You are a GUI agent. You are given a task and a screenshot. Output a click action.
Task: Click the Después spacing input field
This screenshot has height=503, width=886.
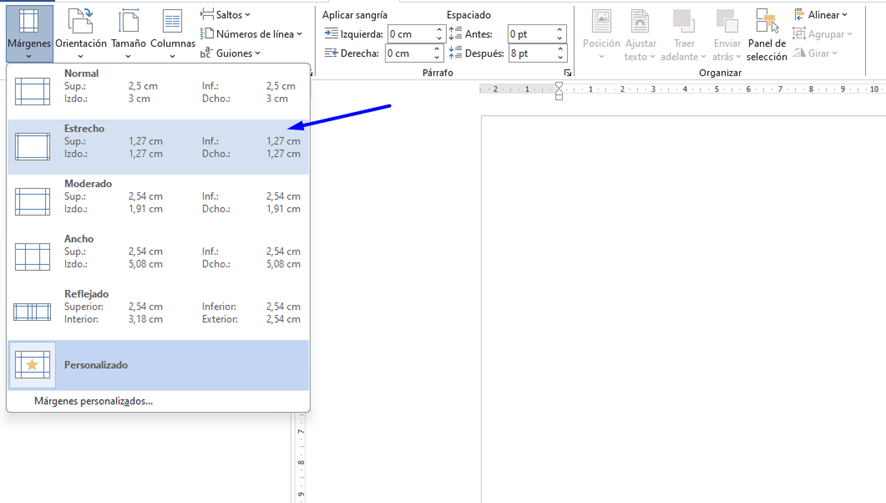pyautogui.click(x=531, y=53)
